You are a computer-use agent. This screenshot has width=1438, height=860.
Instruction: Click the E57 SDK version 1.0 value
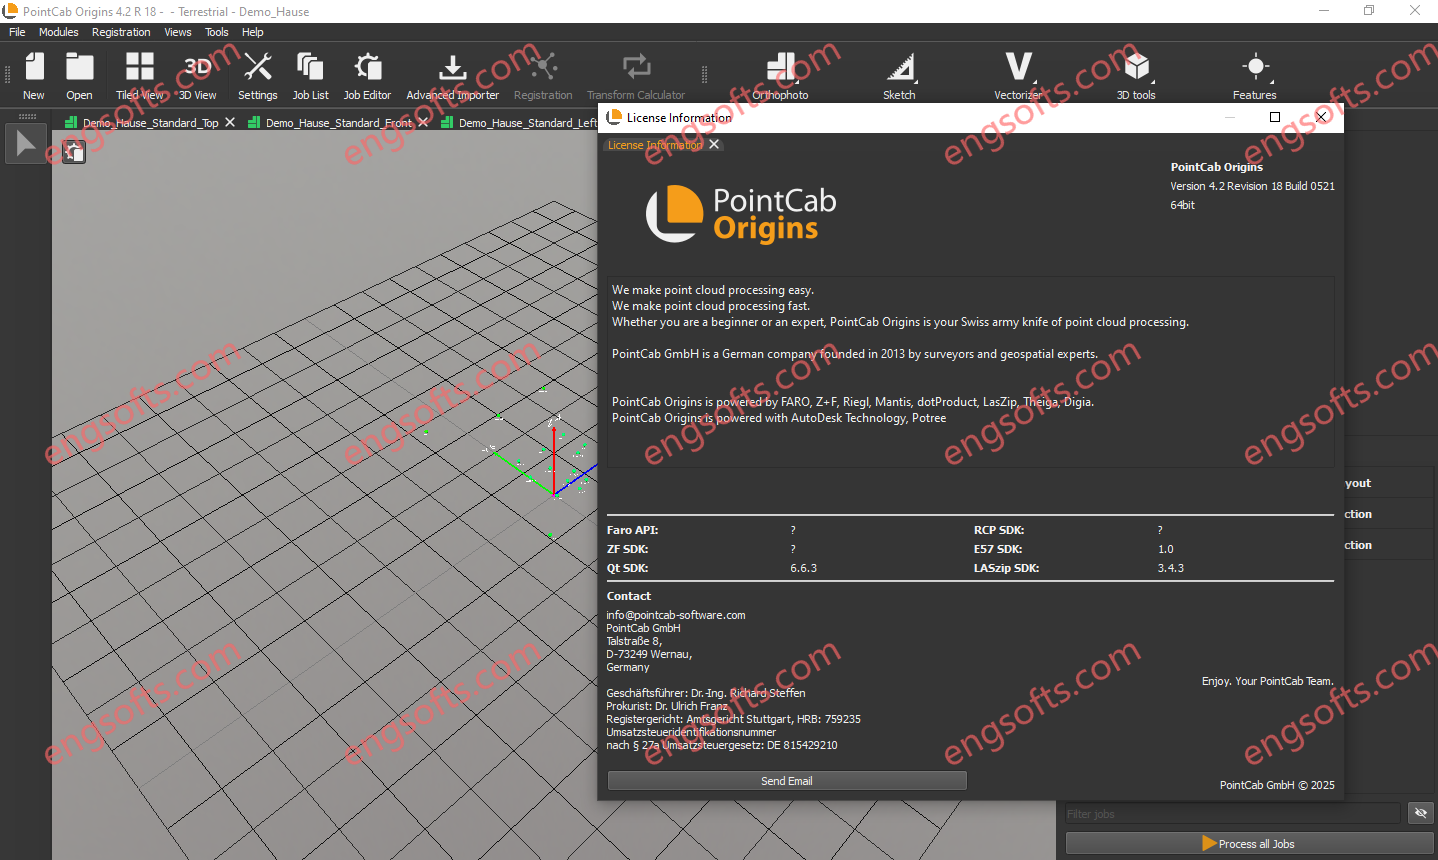(1166, 549)
